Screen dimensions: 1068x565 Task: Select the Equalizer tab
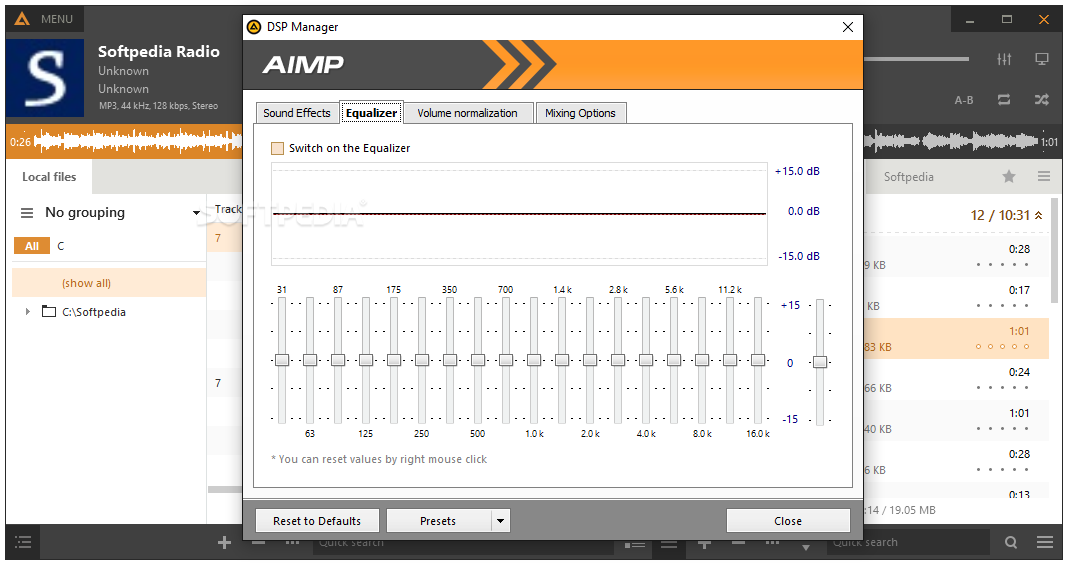tap(371, 113)
